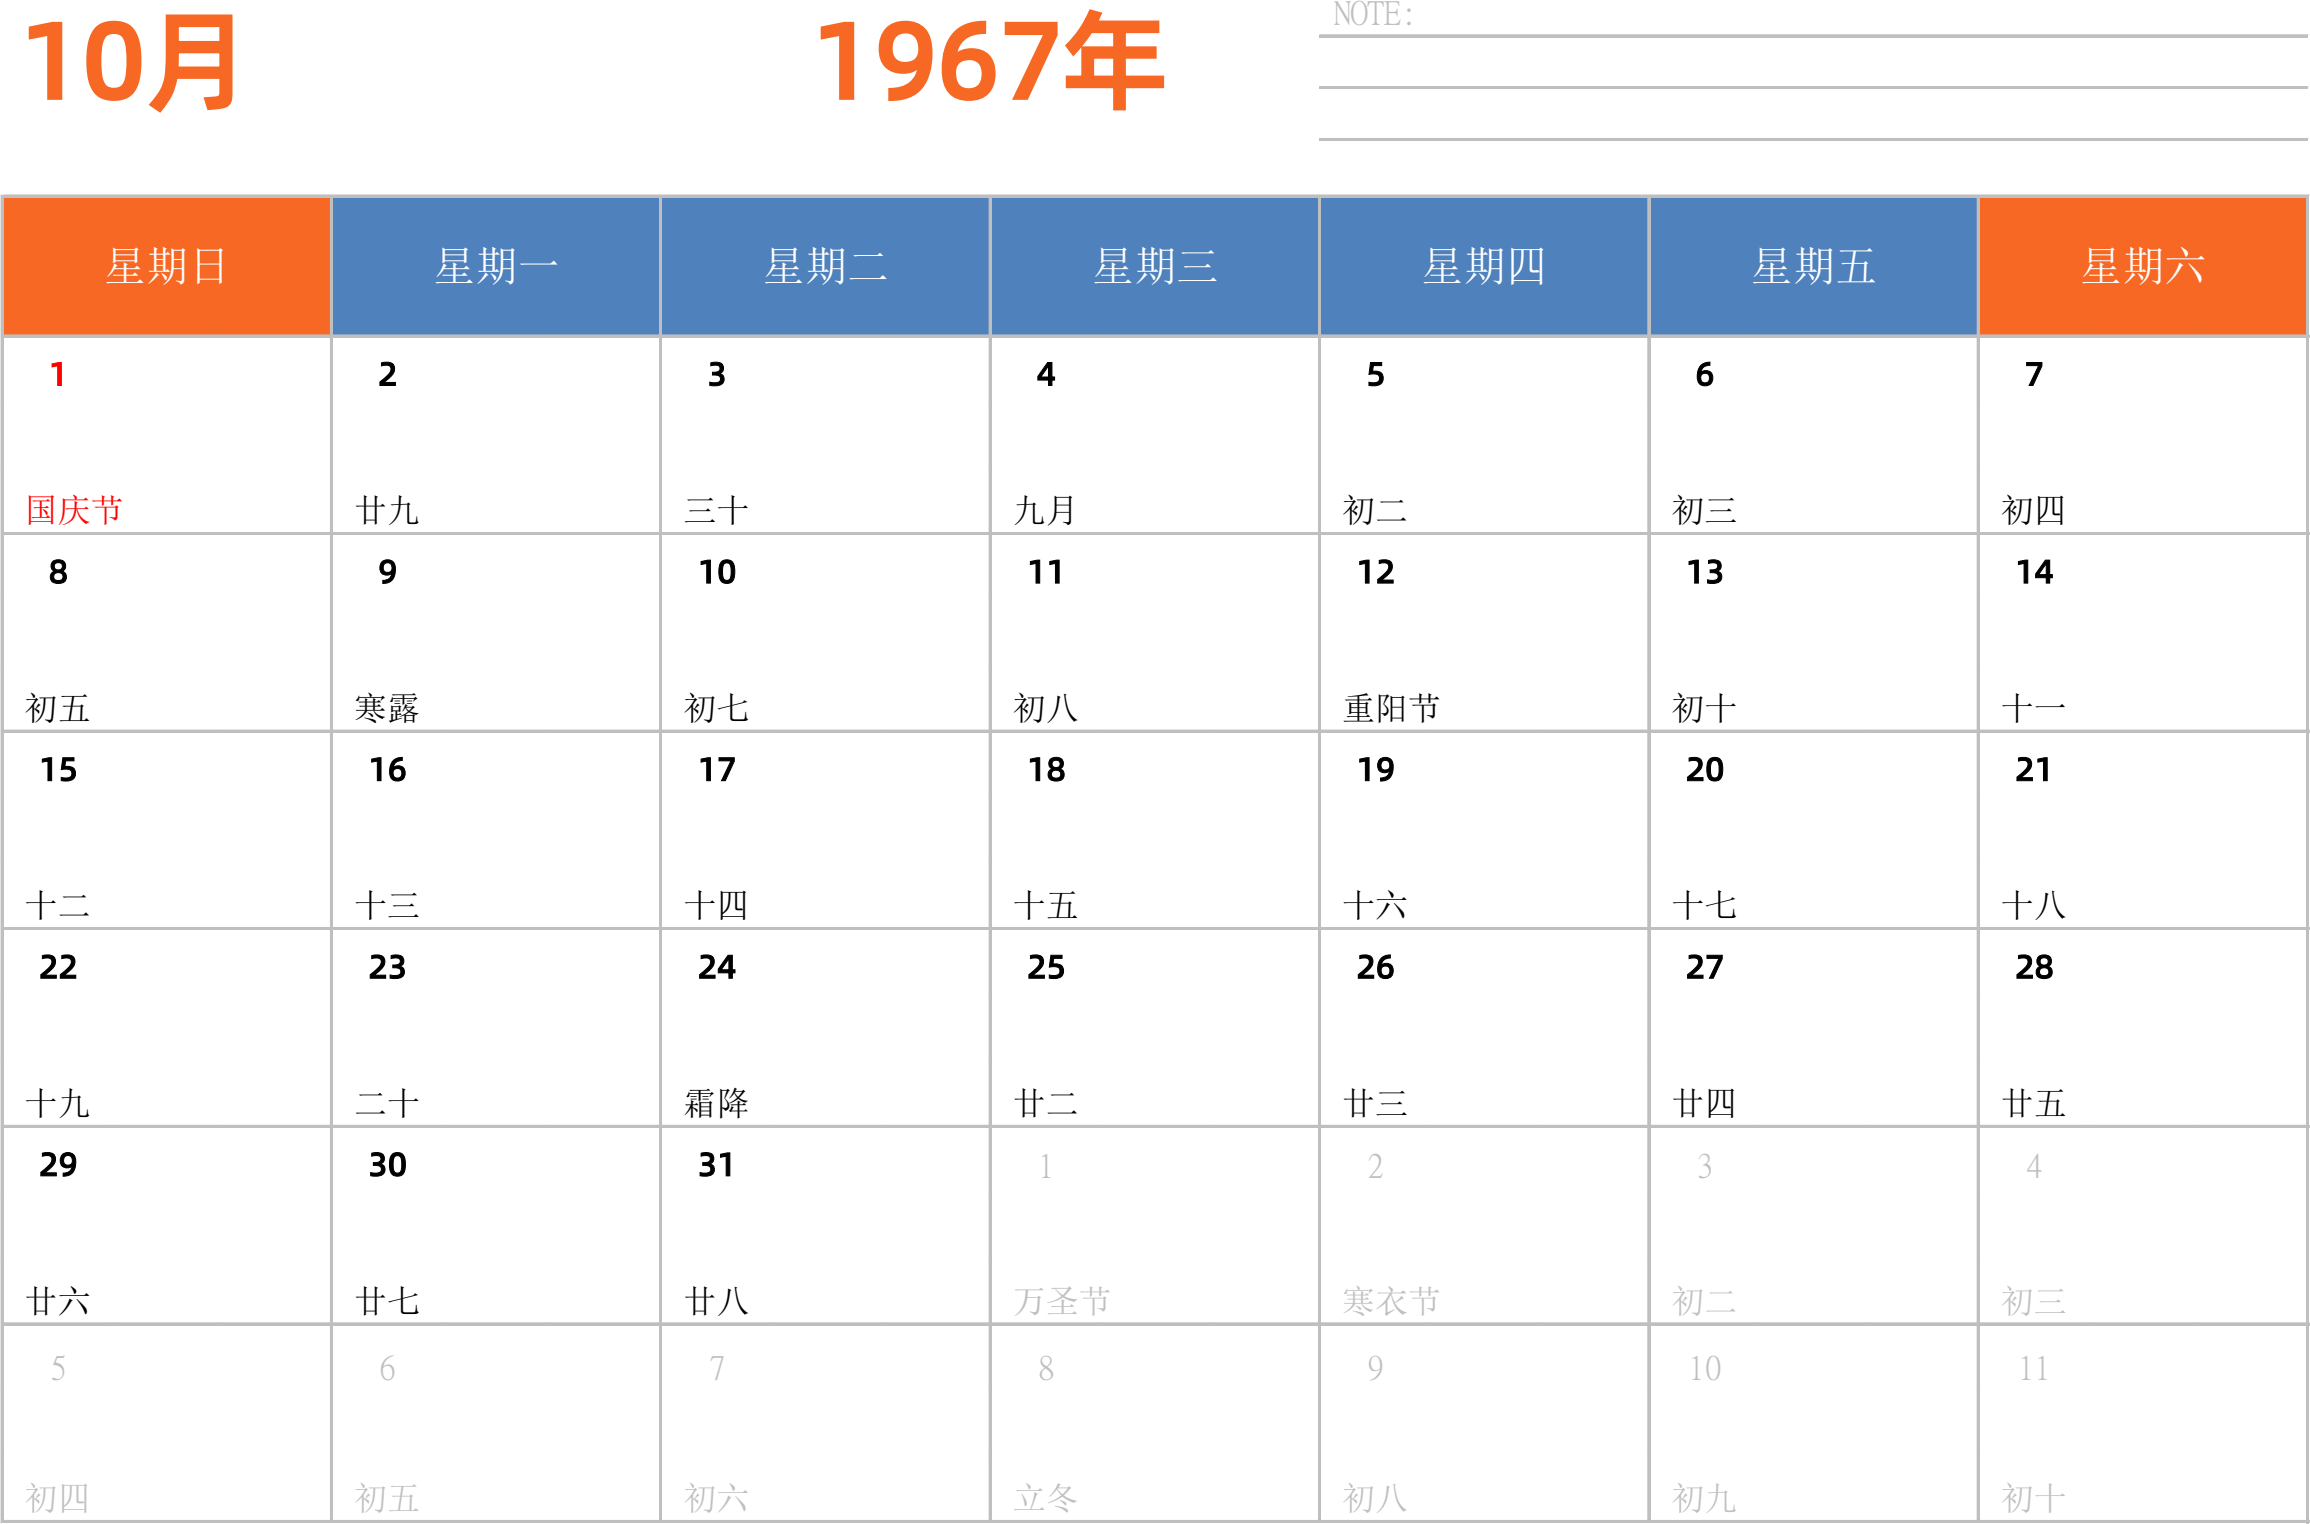The width and height of the screenshot is (2310, 1524).
Task: Click the 十一 lunar label
Action: (x=2033, y=708)
